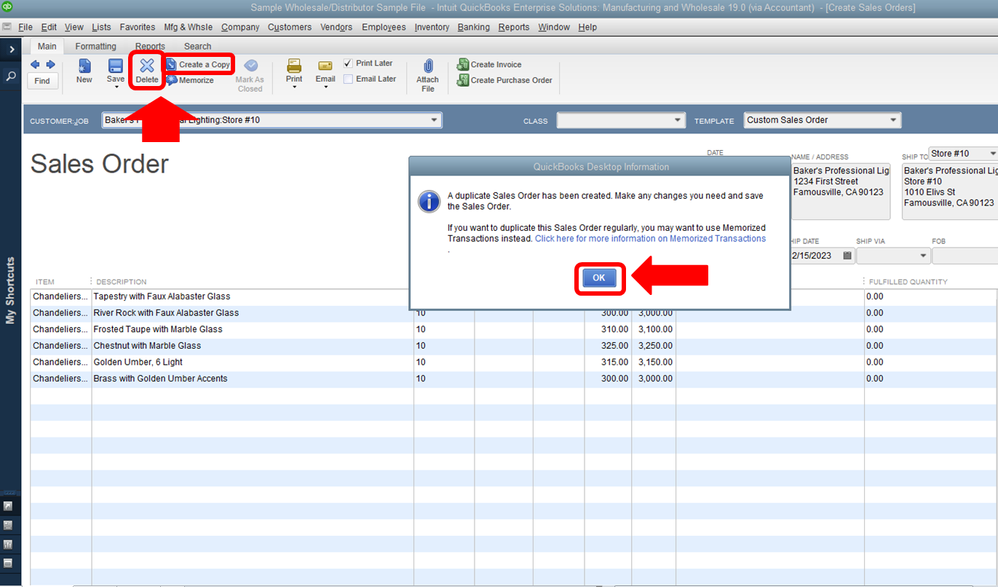Click the Name / Address box
The height and width of the screenshot is (587, 998).
point(840,192)
